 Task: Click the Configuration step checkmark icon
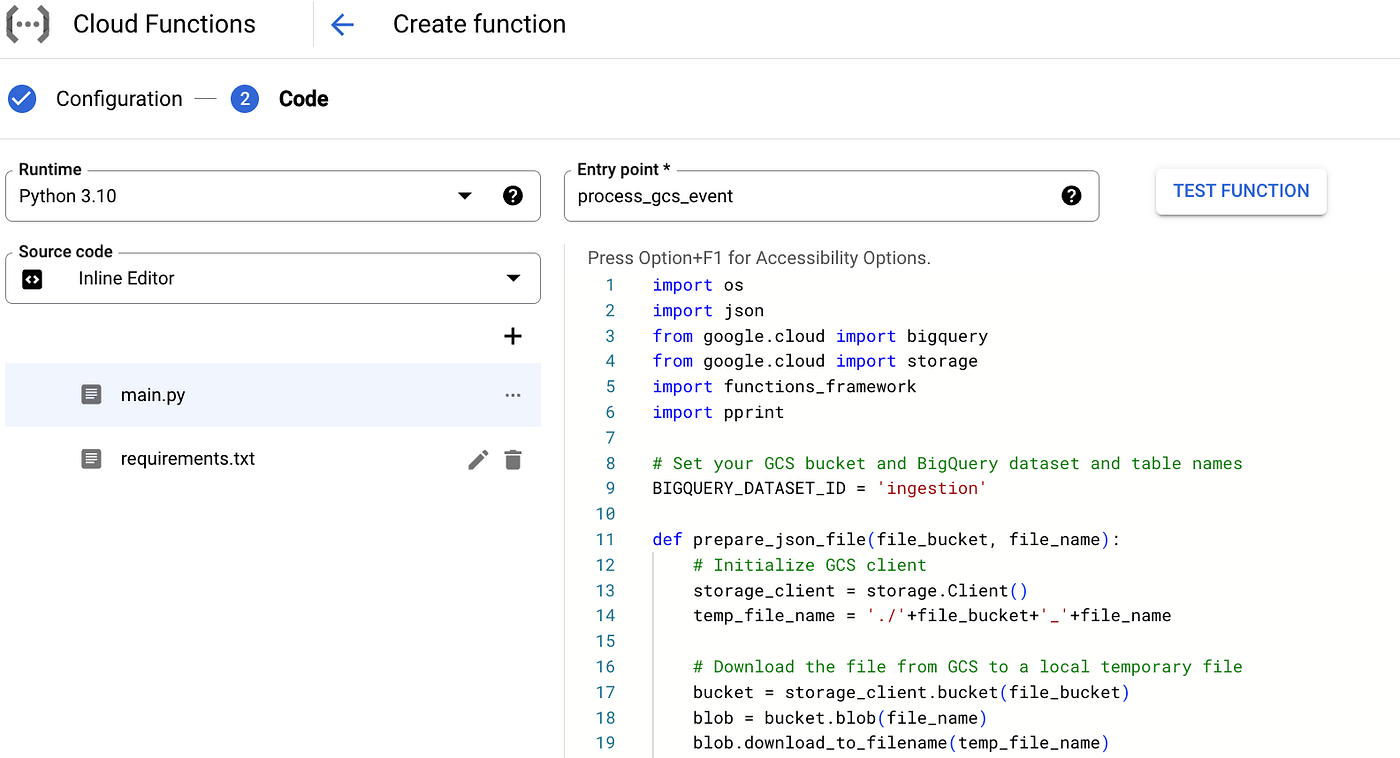click(22, 99)
